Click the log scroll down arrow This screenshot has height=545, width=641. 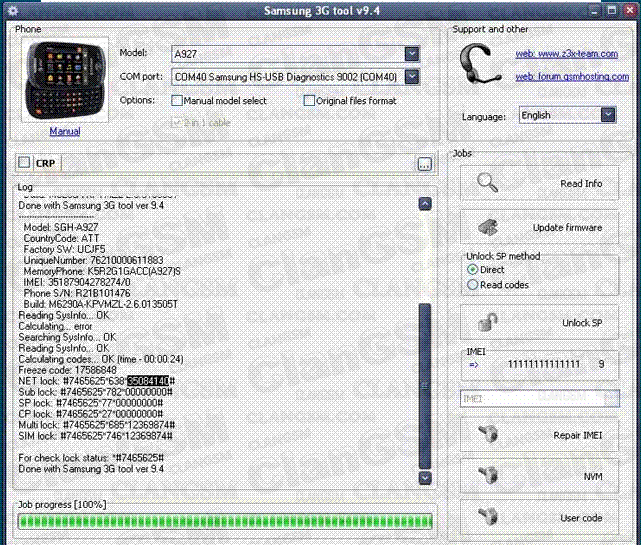click(x=425, y=478)
